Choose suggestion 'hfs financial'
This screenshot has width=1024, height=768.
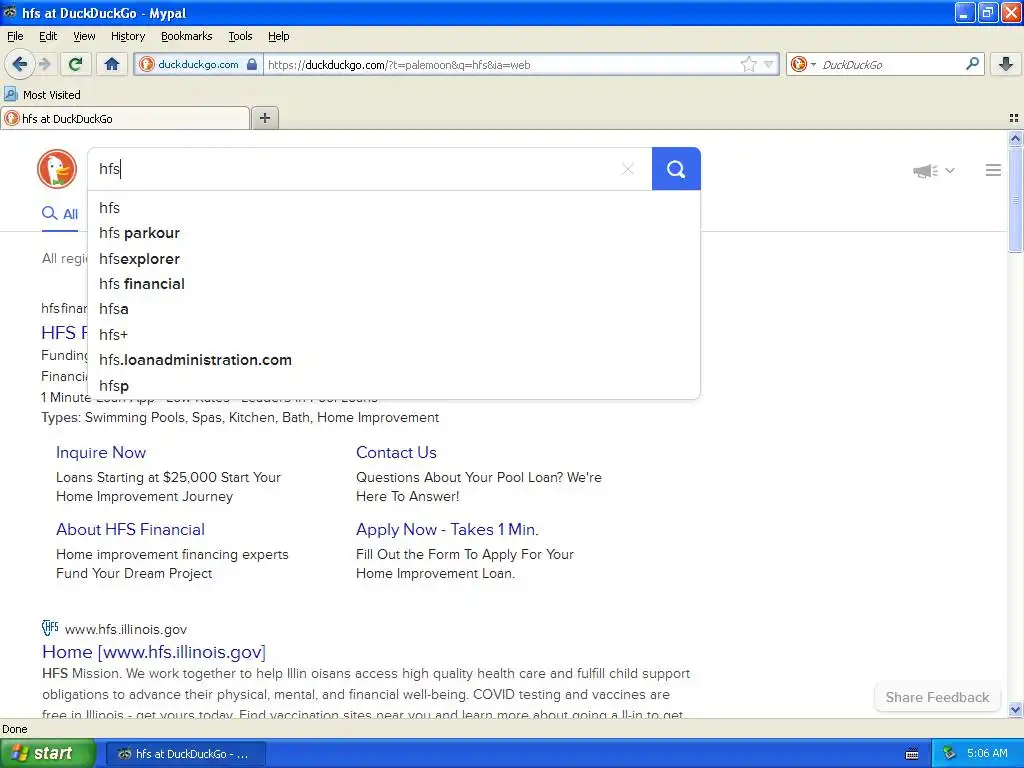(x=394, y=284)
